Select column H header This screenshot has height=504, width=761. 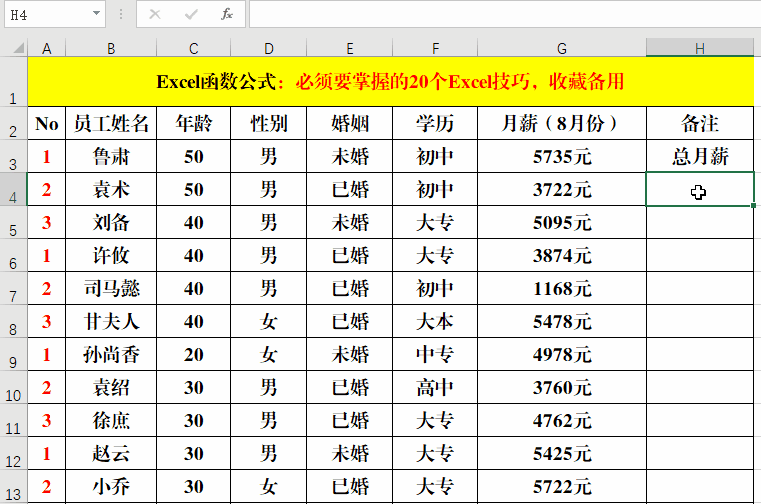click(700, 49)
